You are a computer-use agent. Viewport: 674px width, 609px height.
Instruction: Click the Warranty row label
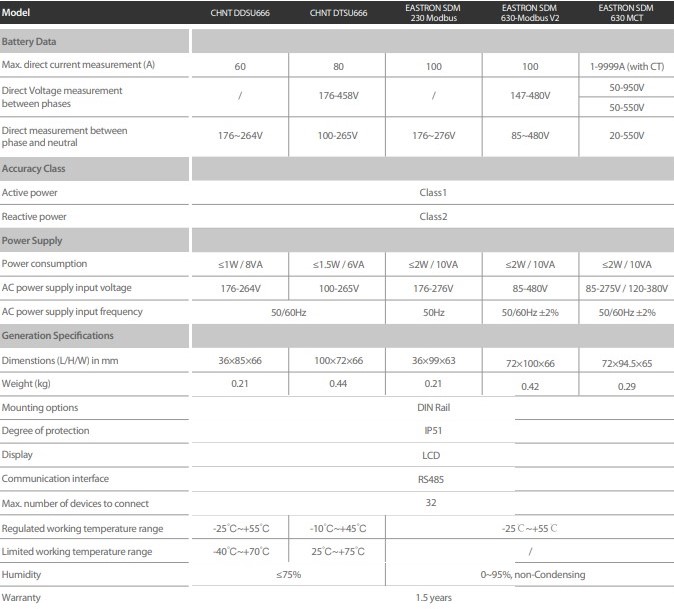(x=21, y=598)
